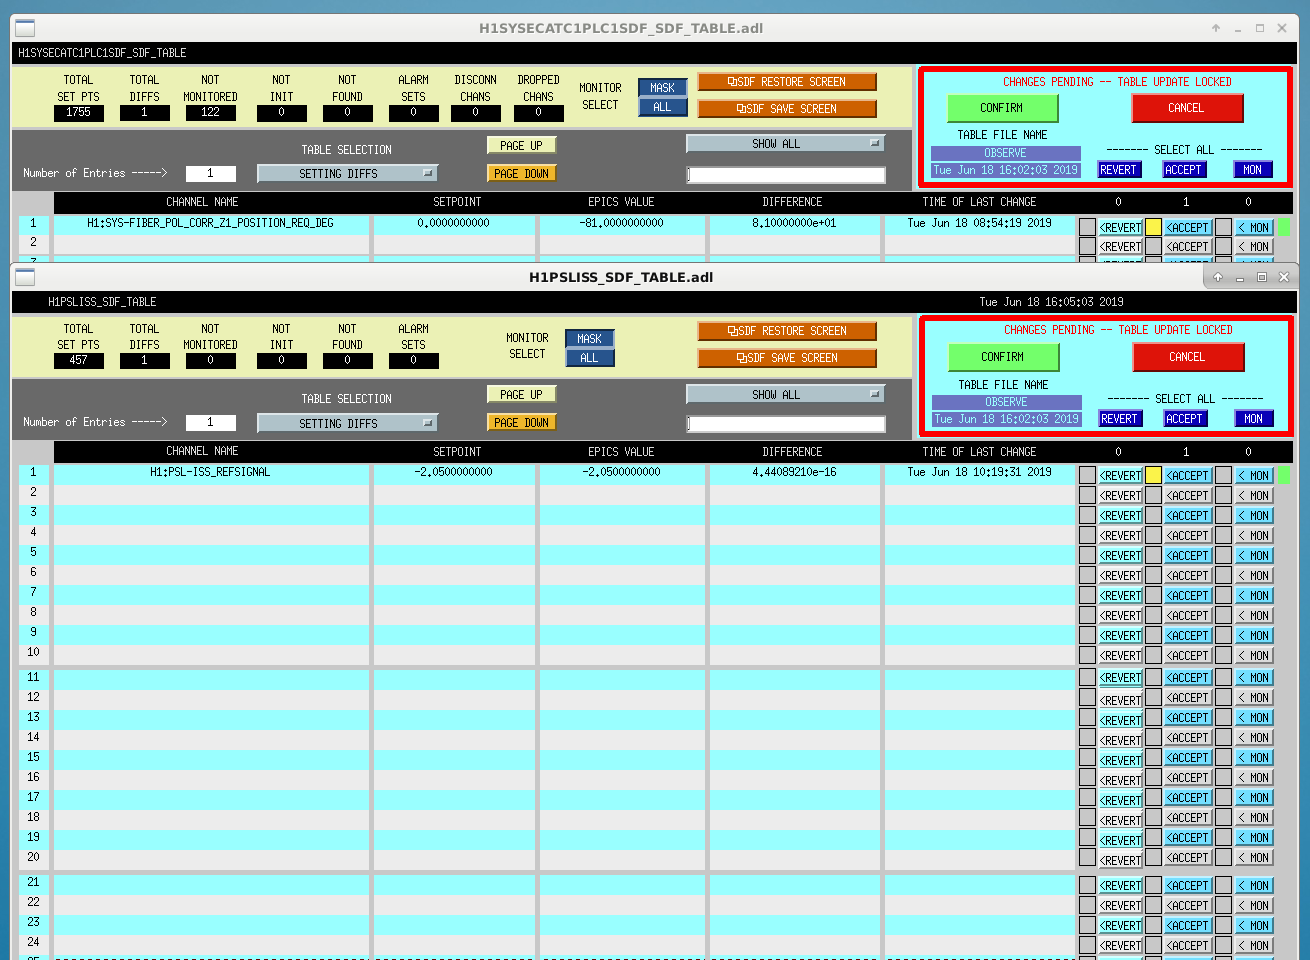Click the shade-up arrow icon in H1PSLISS title bar
Screen dimensions: 1310x960
(1218, 277)
